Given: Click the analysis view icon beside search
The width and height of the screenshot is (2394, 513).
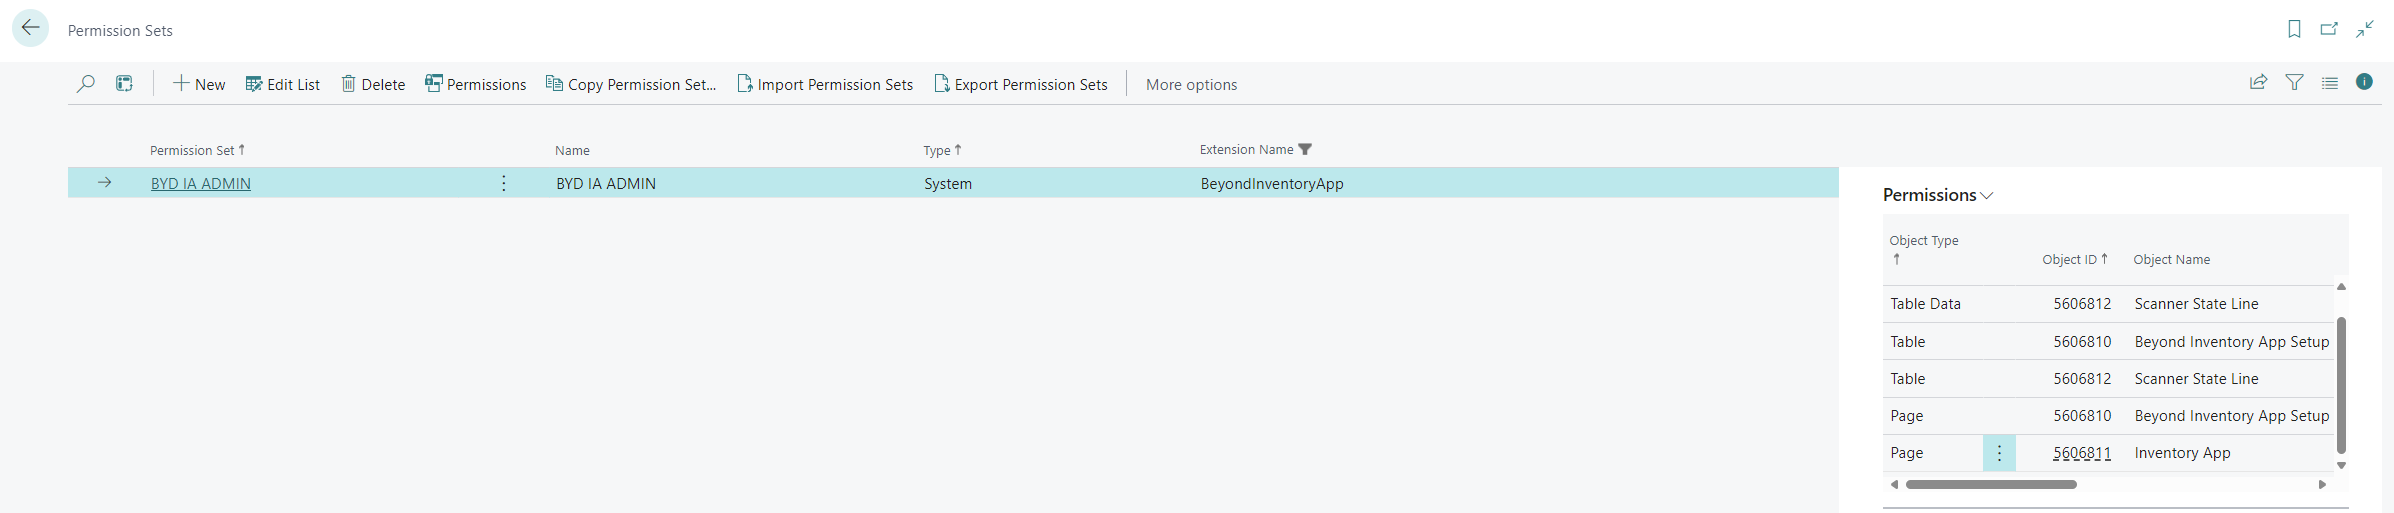Looking at the screenshot, I should [x=124, y=84].
